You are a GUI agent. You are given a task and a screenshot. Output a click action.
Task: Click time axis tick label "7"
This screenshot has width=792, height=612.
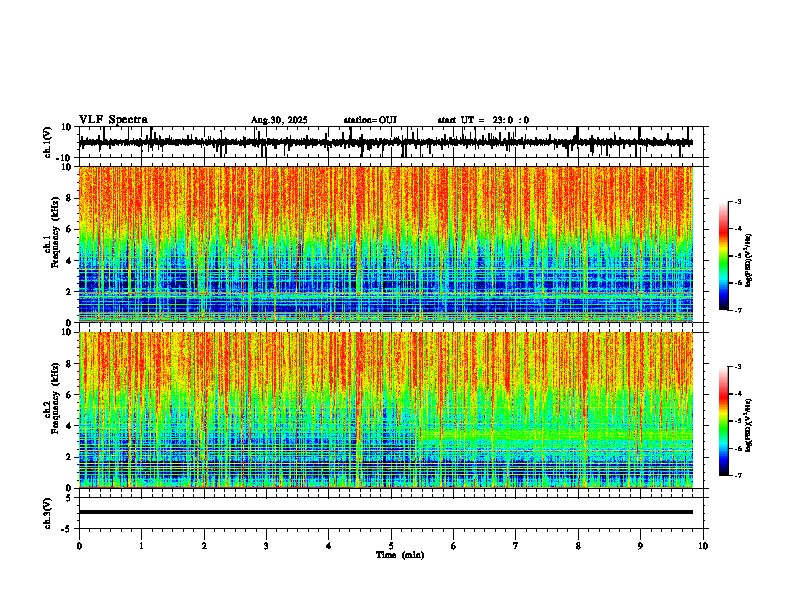tap(516, 546)
